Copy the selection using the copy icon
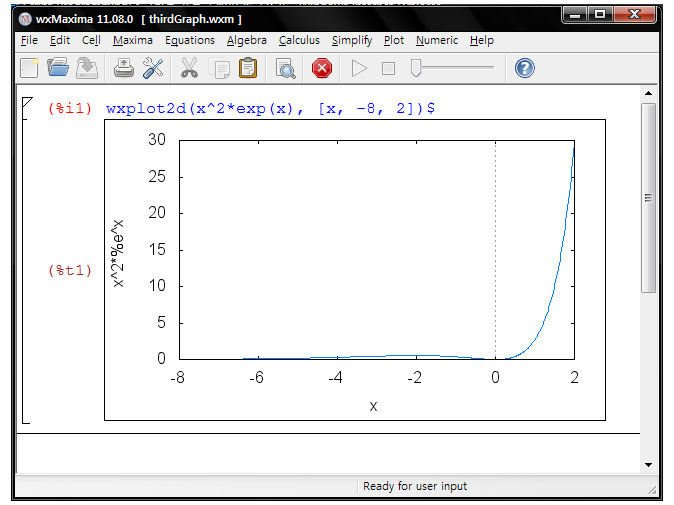 (x=220, y=68)
